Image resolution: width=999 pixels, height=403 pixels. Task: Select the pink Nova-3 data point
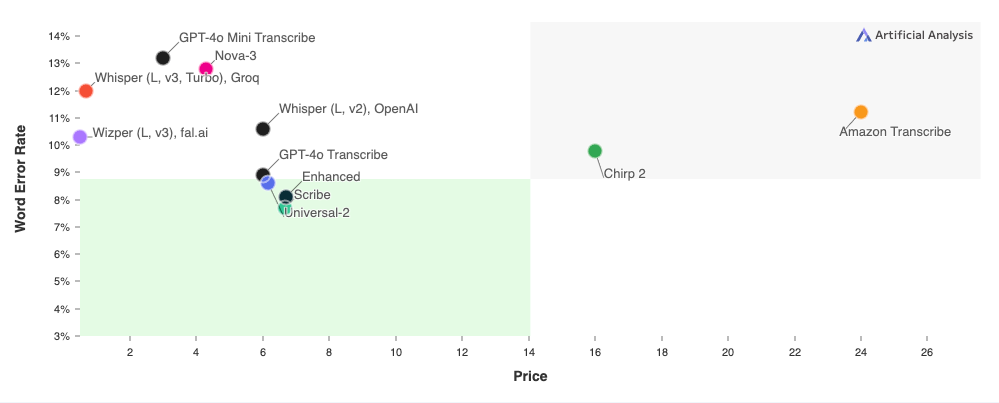click(206, 69)
